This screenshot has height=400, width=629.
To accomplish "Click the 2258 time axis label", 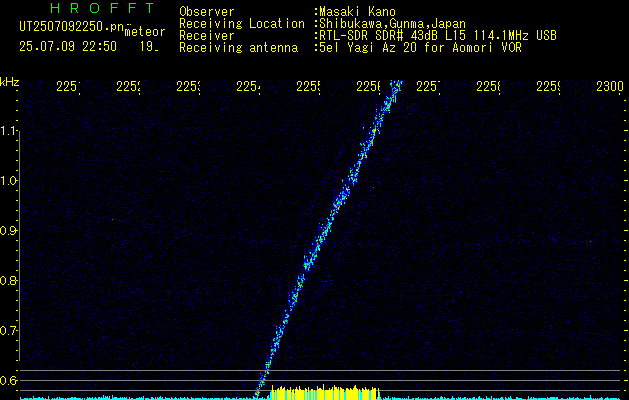I will click(489, 86).
